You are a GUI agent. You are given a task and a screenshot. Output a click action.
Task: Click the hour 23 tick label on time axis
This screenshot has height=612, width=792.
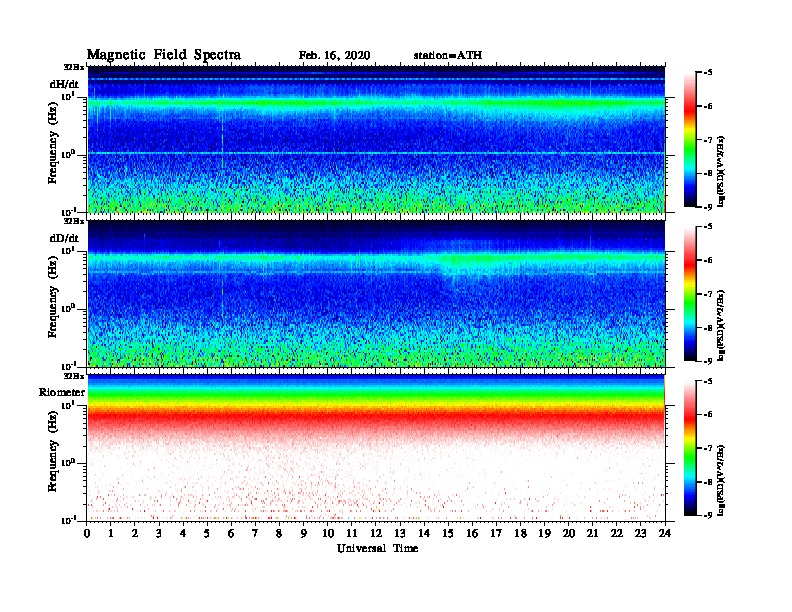(640, 533)
